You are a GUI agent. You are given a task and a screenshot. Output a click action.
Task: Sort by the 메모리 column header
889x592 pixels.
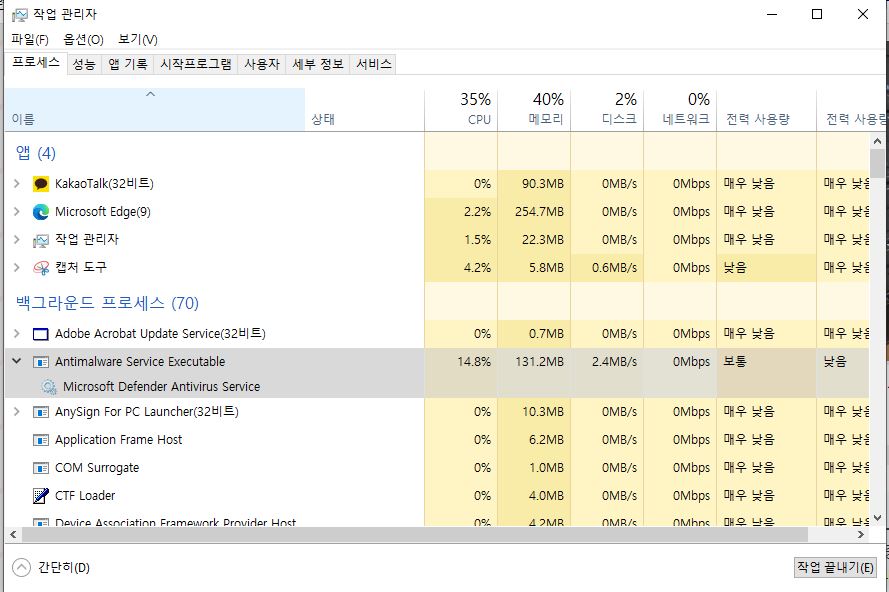(x=534, y=110)
